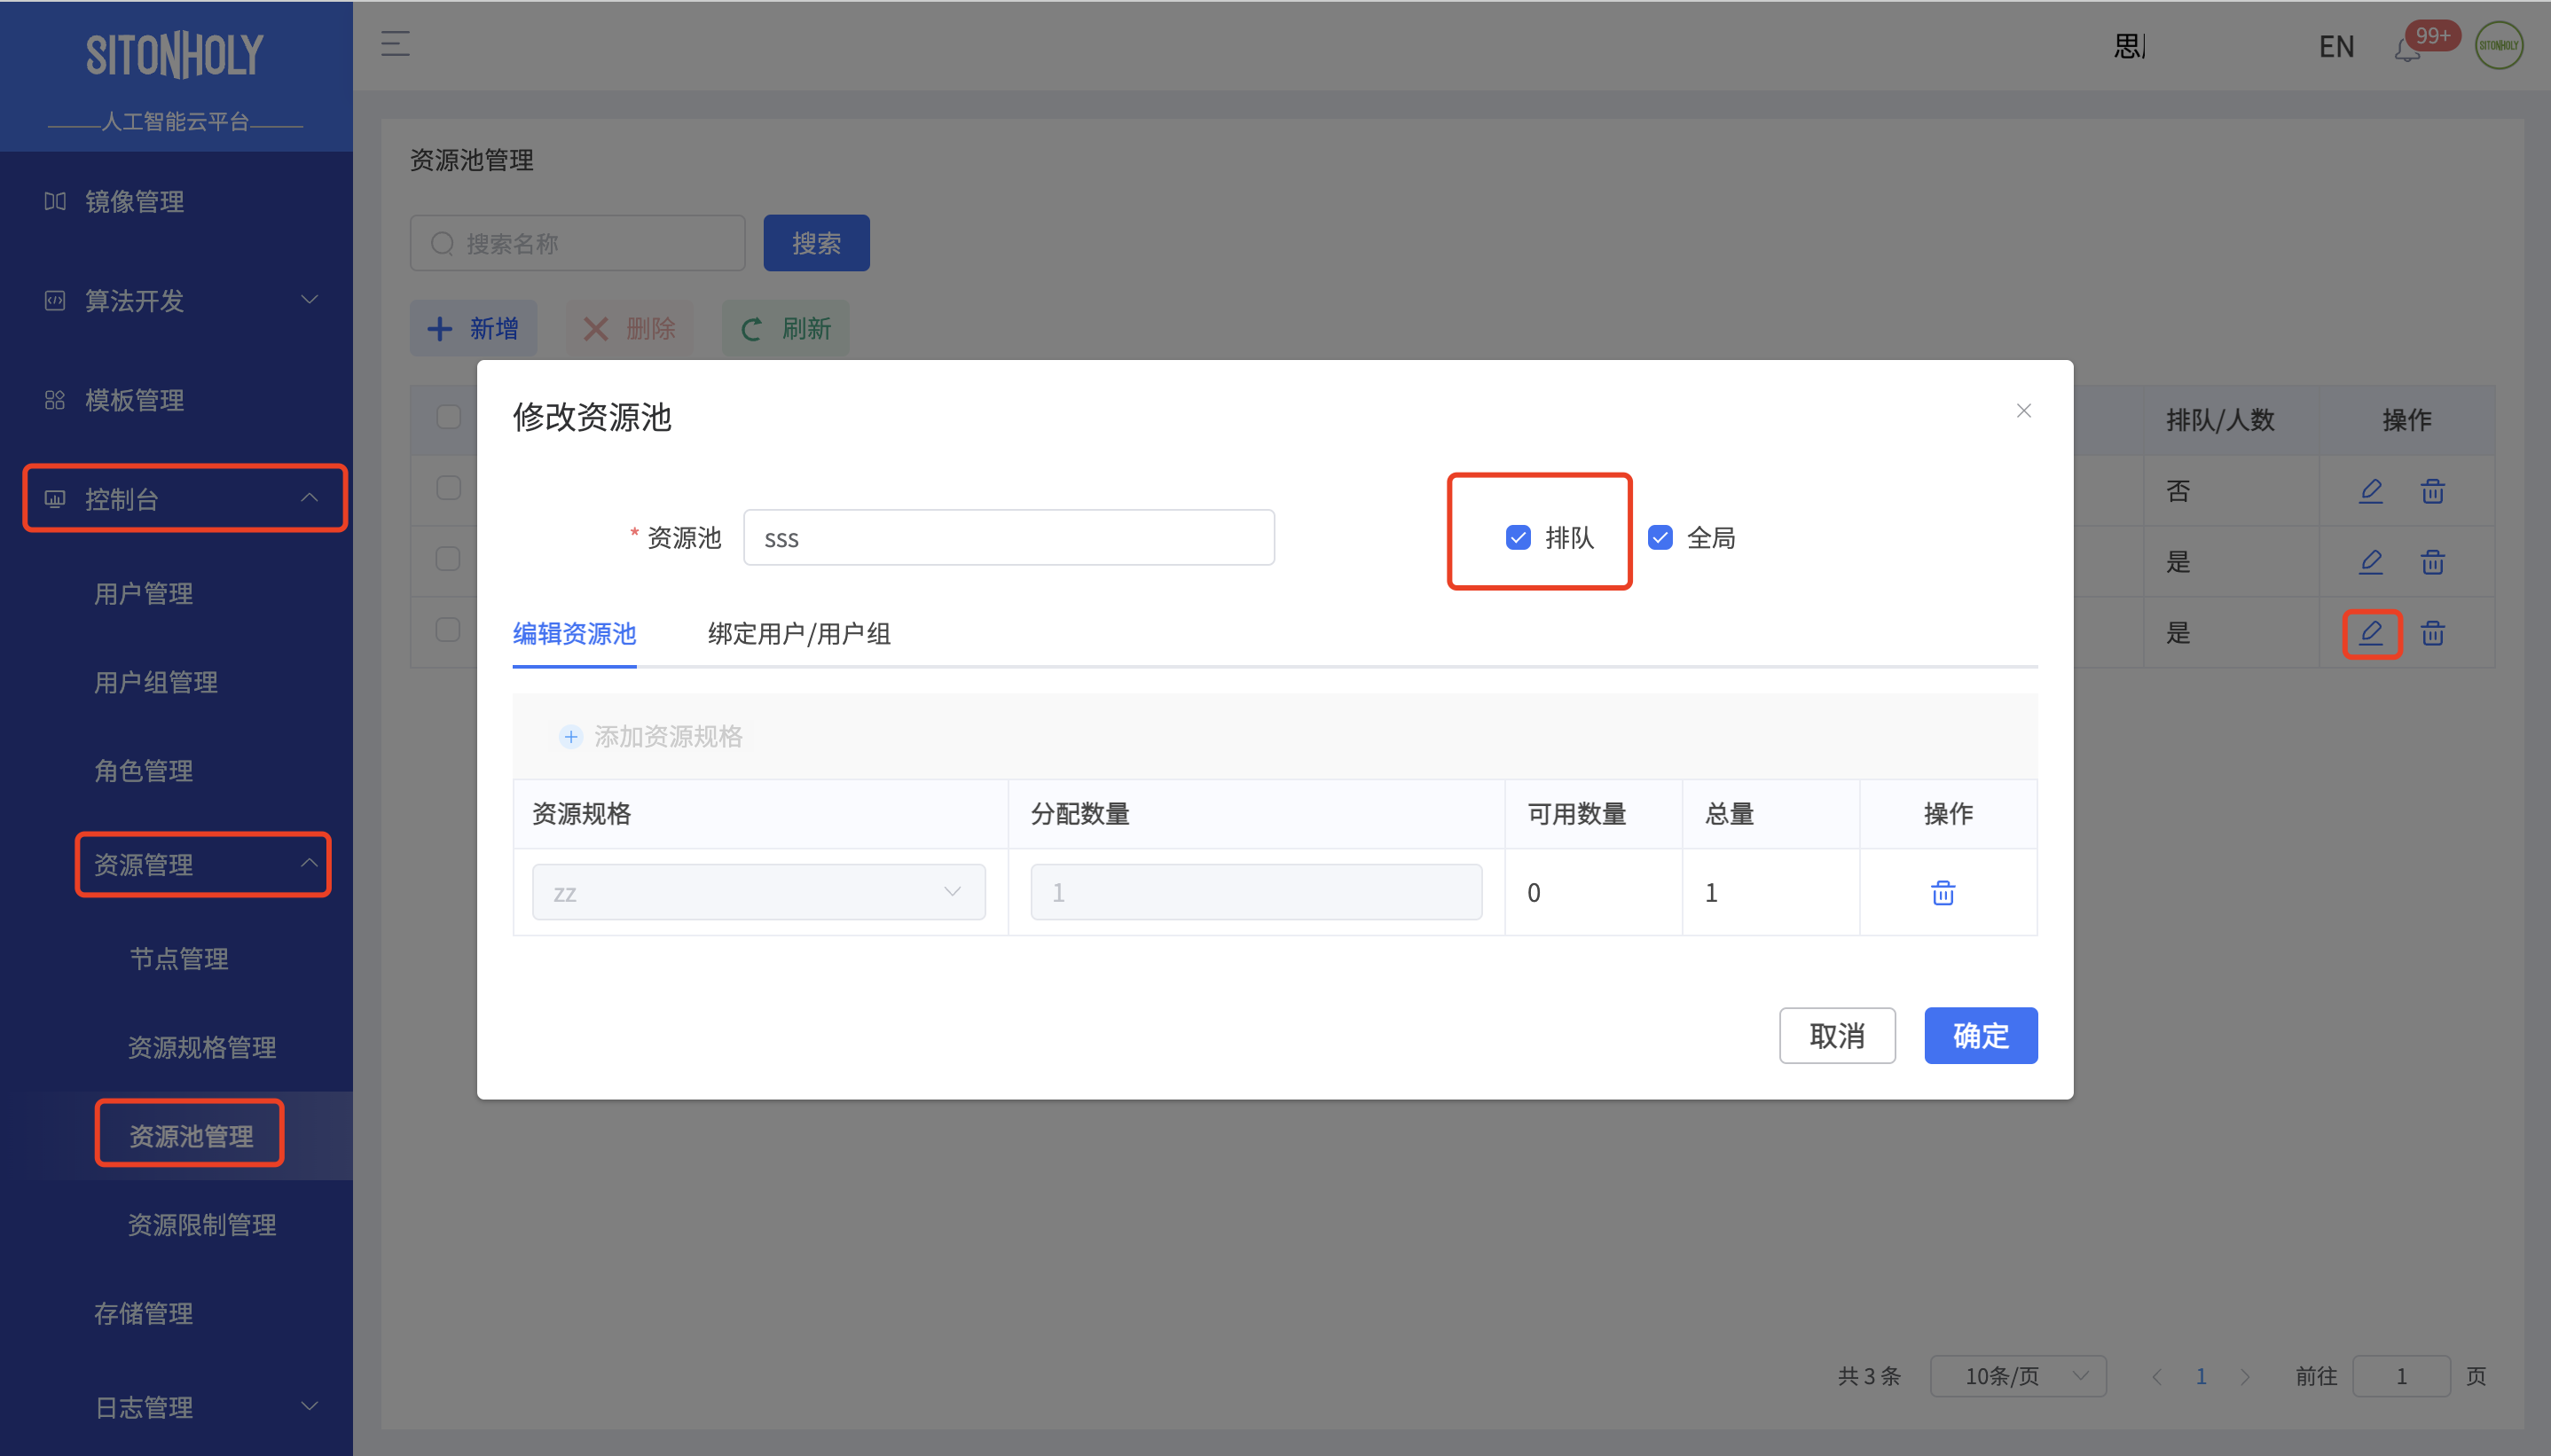Switch to 编辑资源池 tab
Screen dimensions: 2551x1456
pyautogui.click(x=574, y=634)
